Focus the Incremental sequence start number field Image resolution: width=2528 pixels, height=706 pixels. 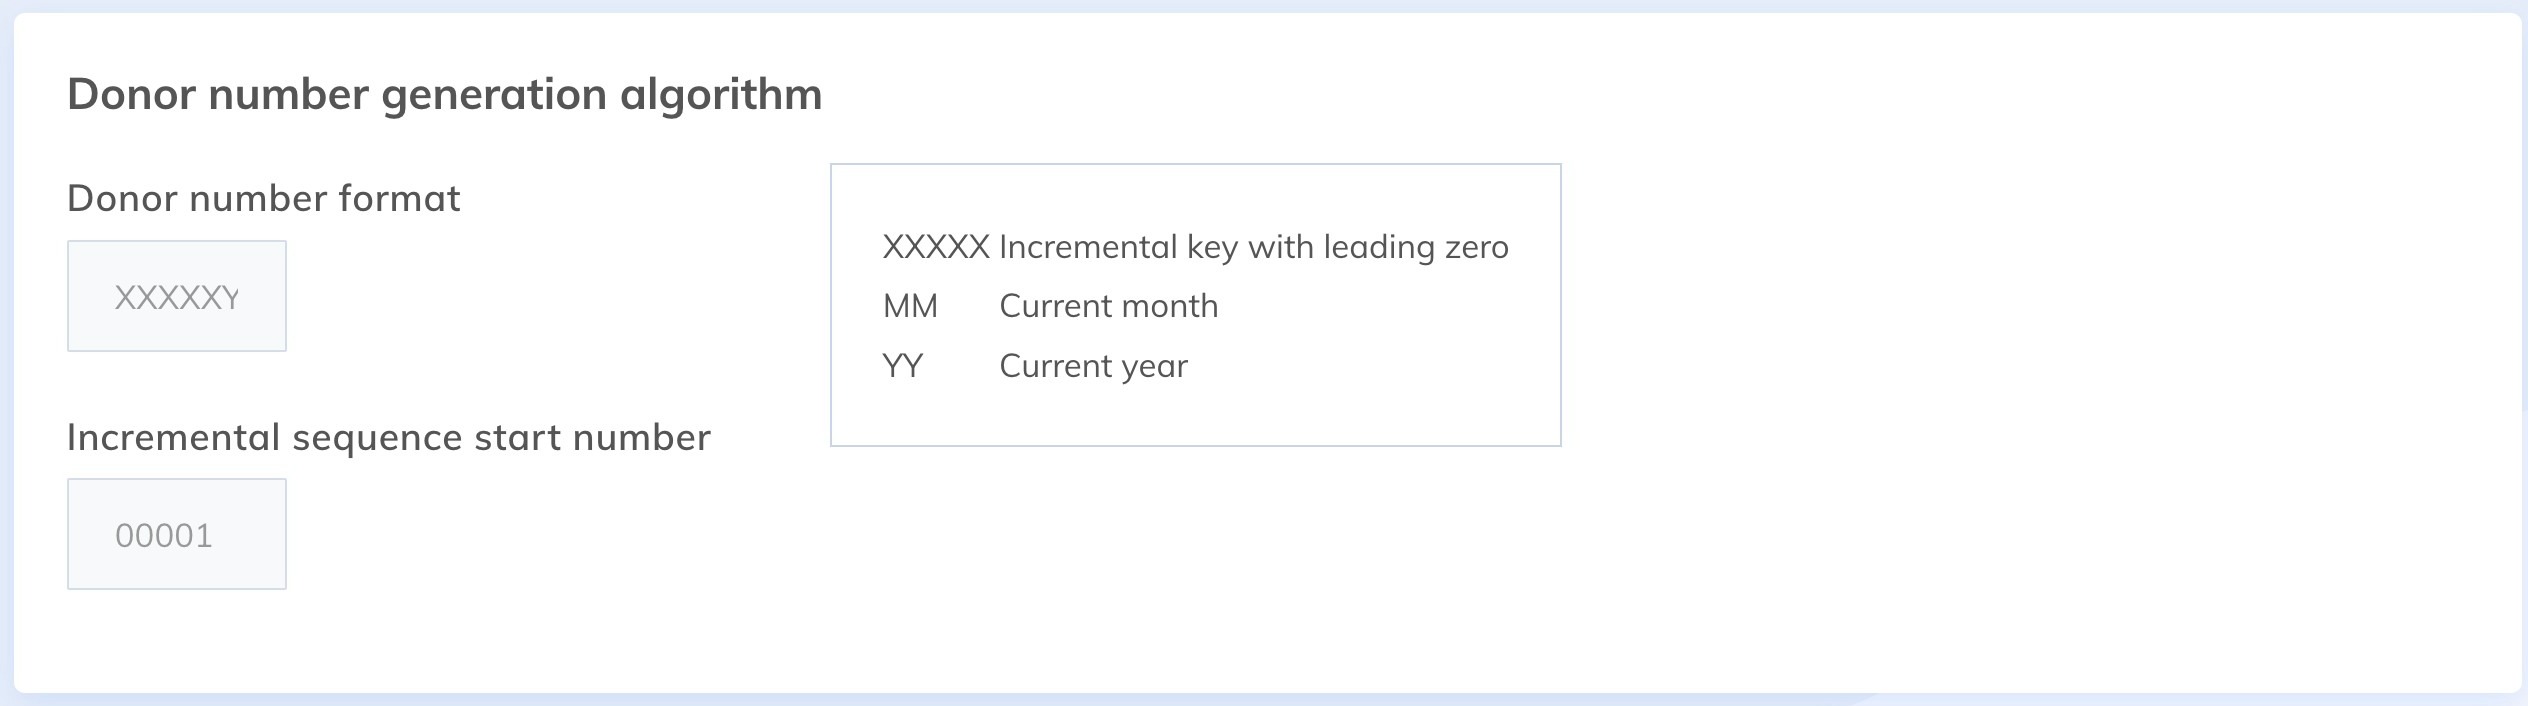177,534
